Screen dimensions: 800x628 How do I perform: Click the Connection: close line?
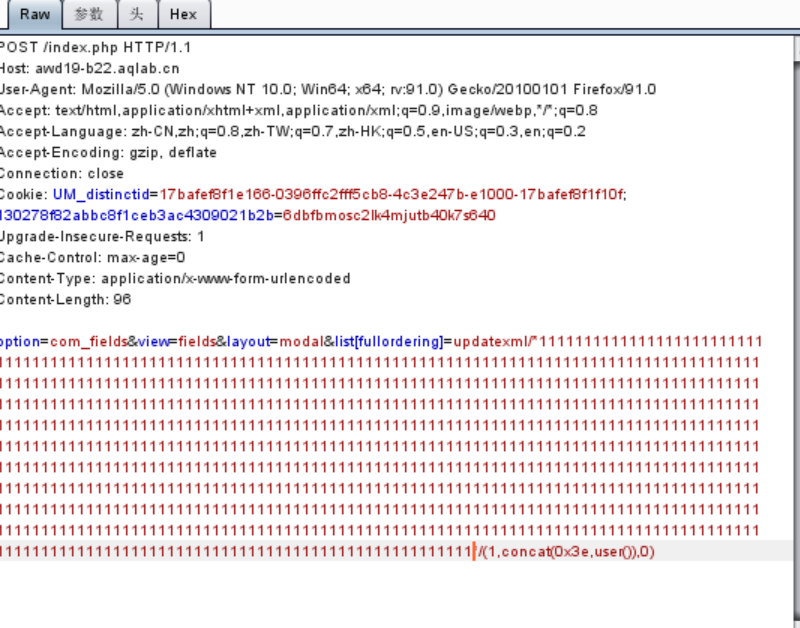point(62,173)
